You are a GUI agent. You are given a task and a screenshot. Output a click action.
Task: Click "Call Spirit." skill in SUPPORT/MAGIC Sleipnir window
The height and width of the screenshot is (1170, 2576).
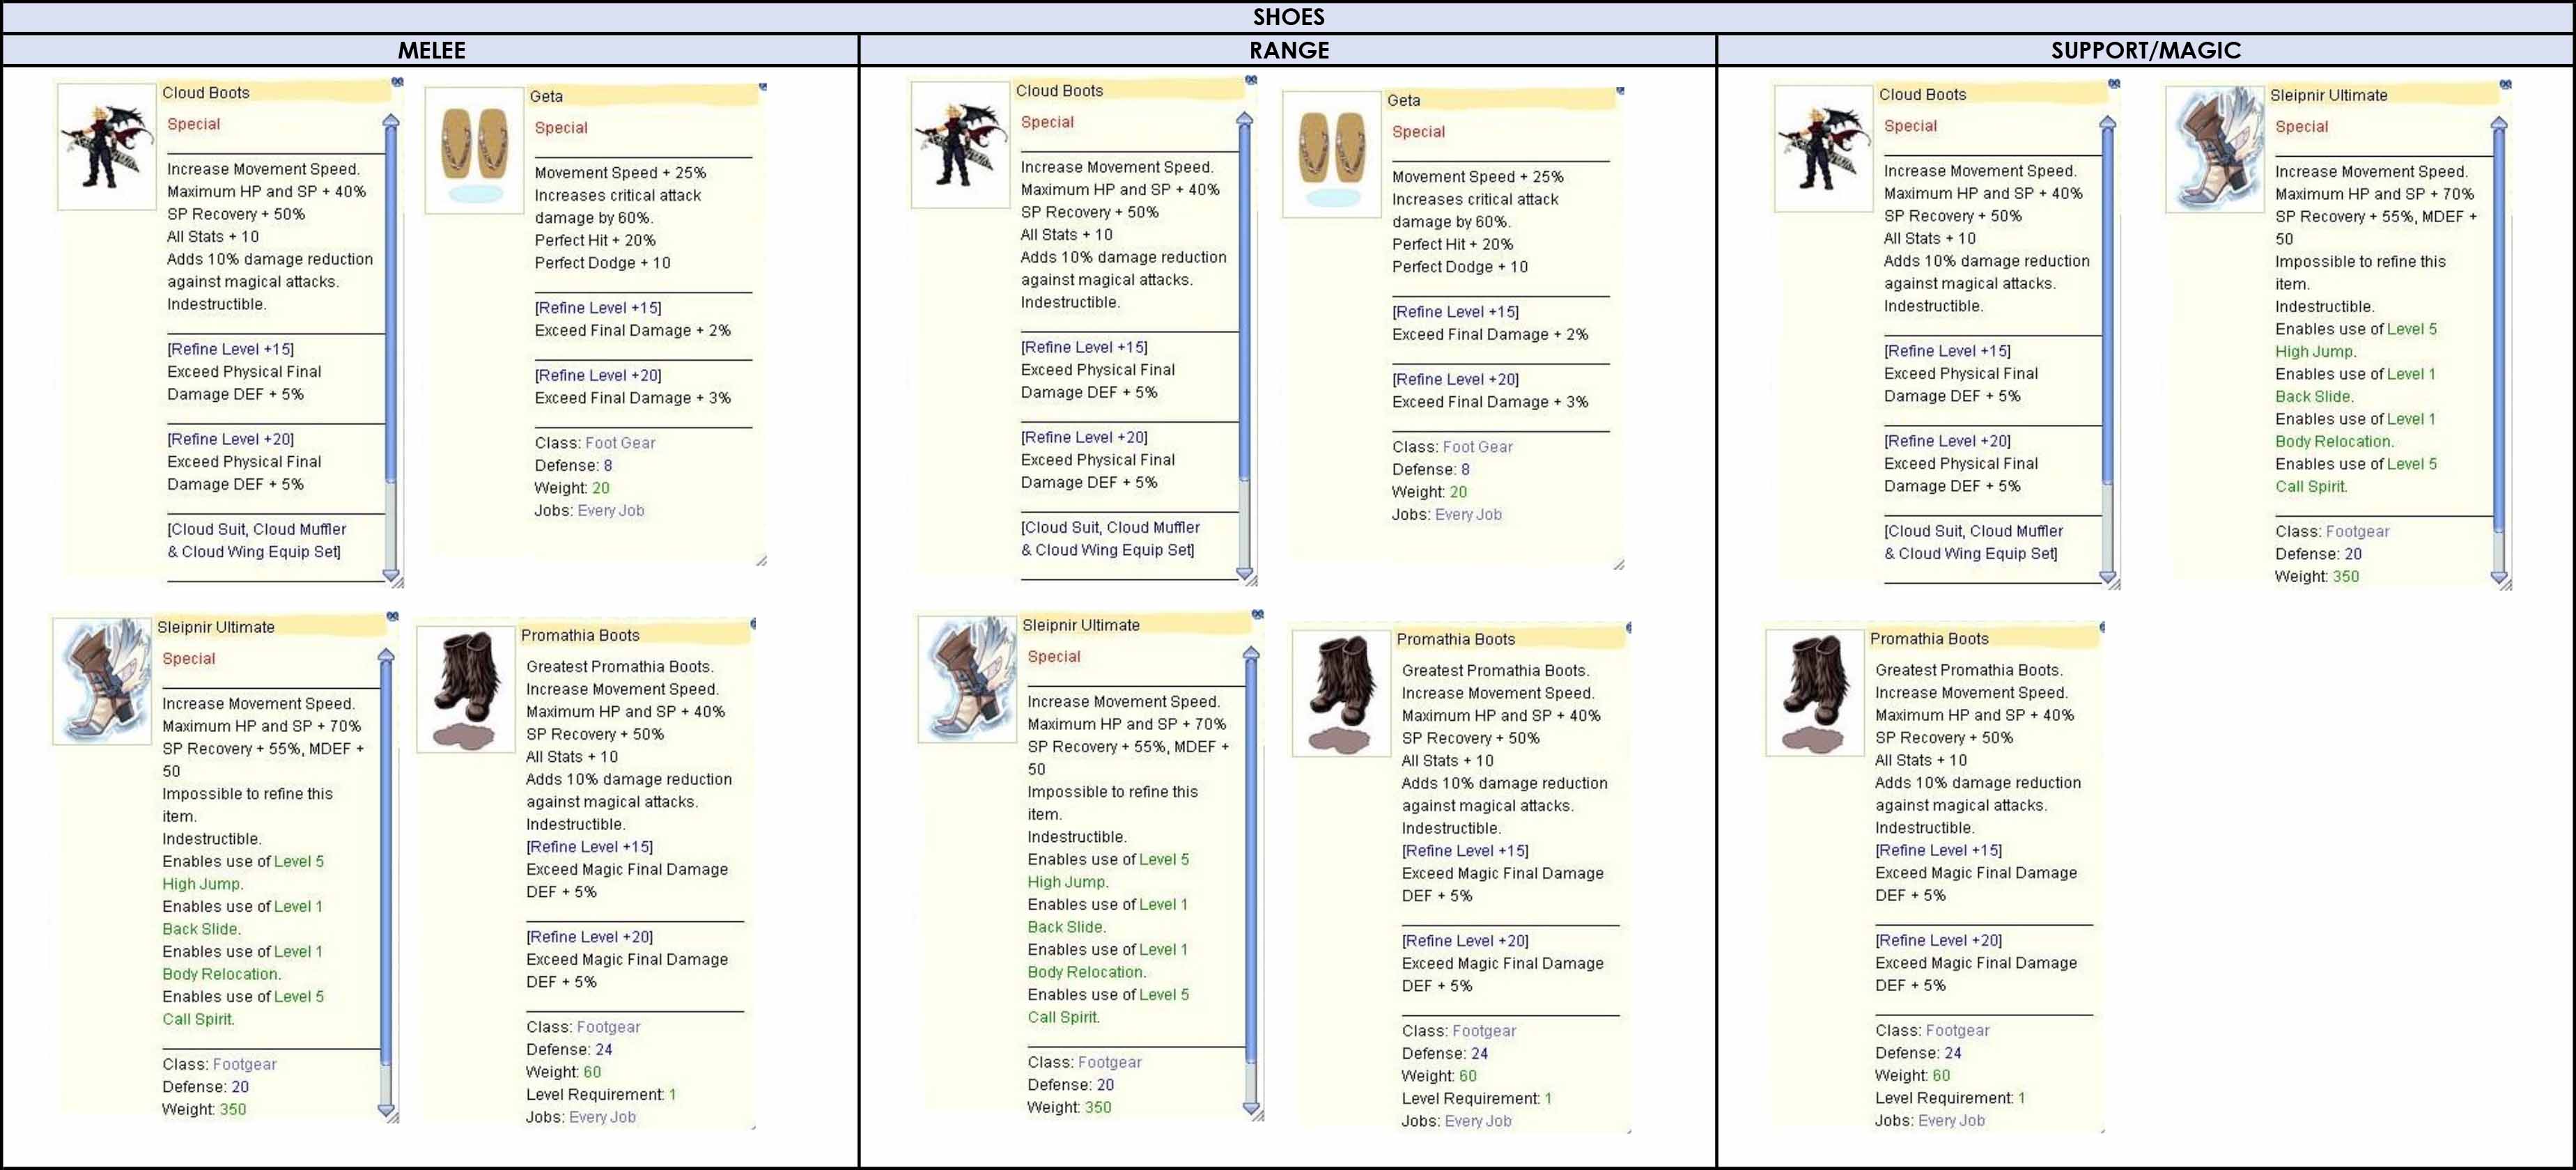(x=2312, y=486)
